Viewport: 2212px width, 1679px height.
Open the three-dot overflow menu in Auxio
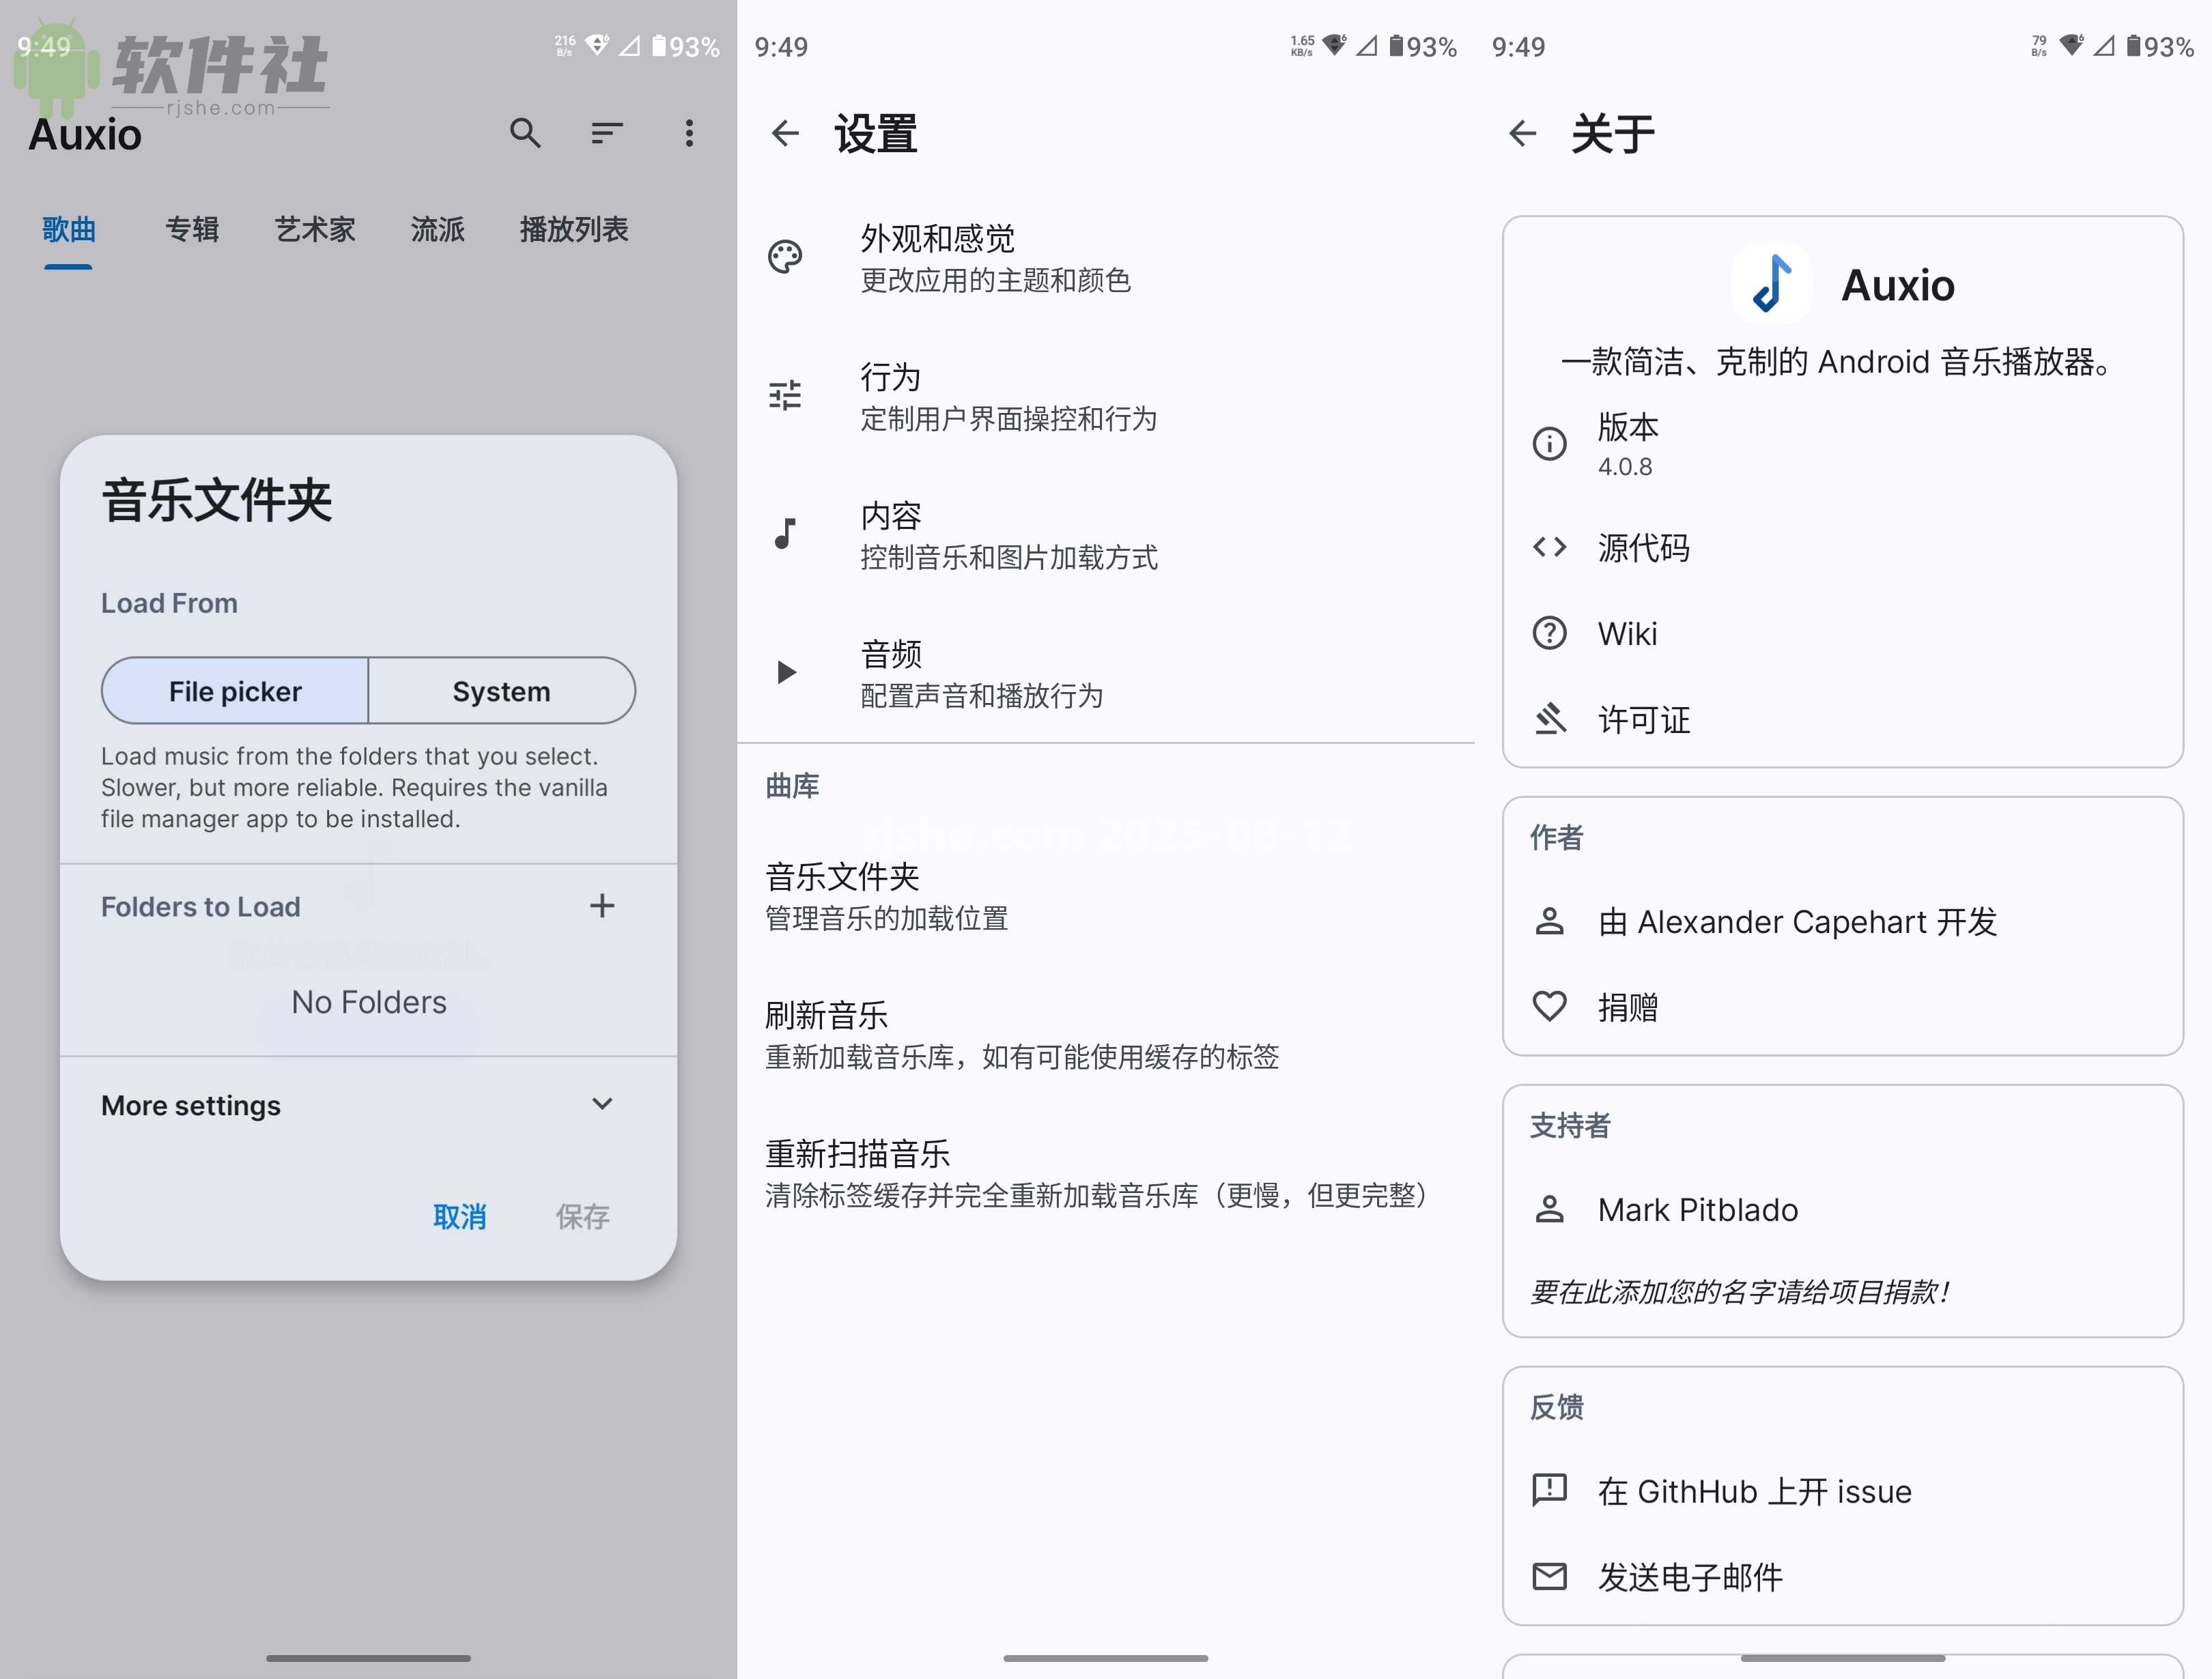689,133
